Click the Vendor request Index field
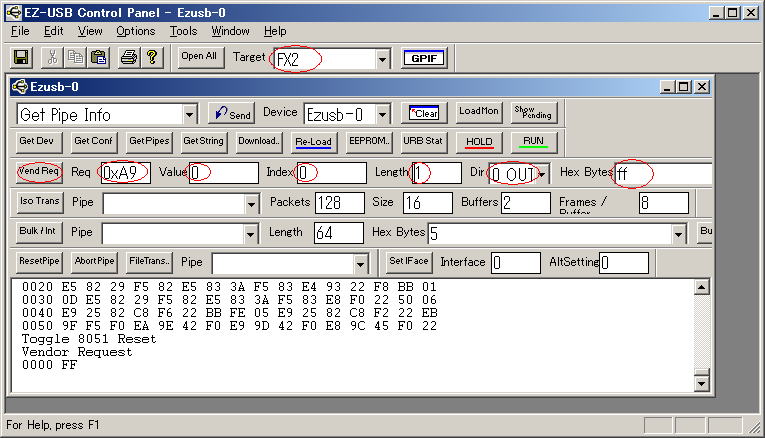The width and height of the screenshot is (765, 438). 331,173
